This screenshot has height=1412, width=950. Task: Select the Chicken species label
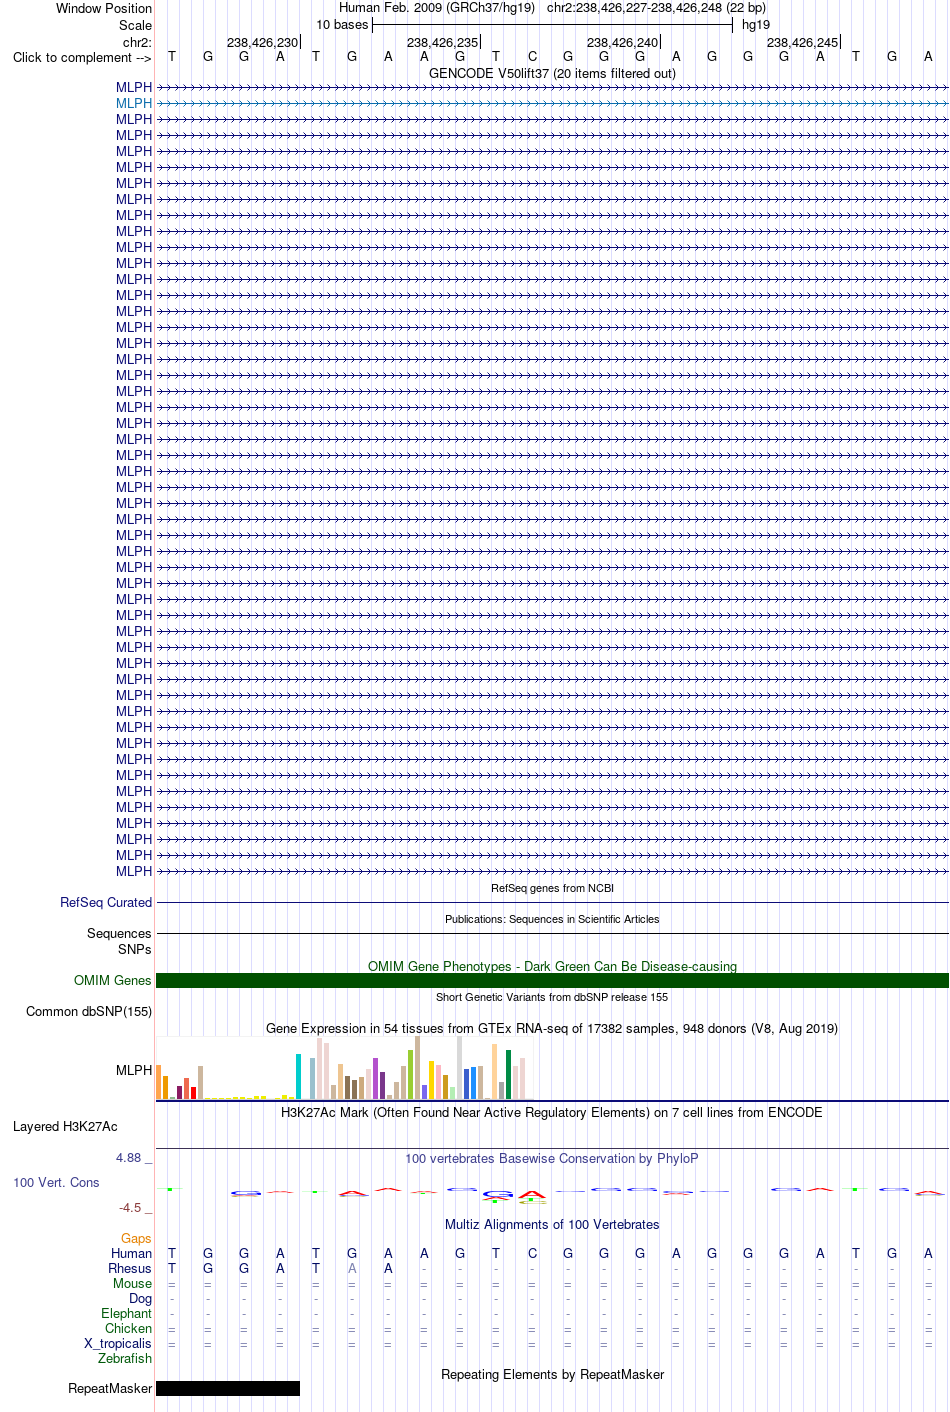128,1328
